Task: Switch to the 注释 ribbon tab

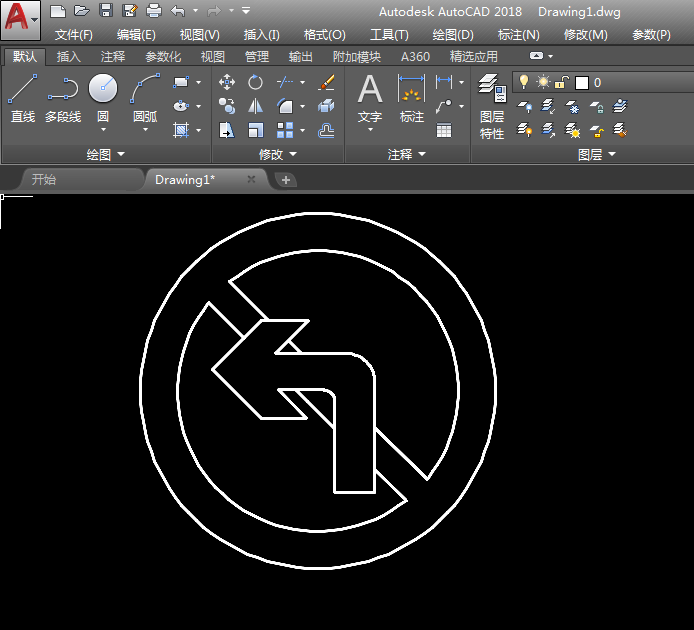Action: (113, 57)
